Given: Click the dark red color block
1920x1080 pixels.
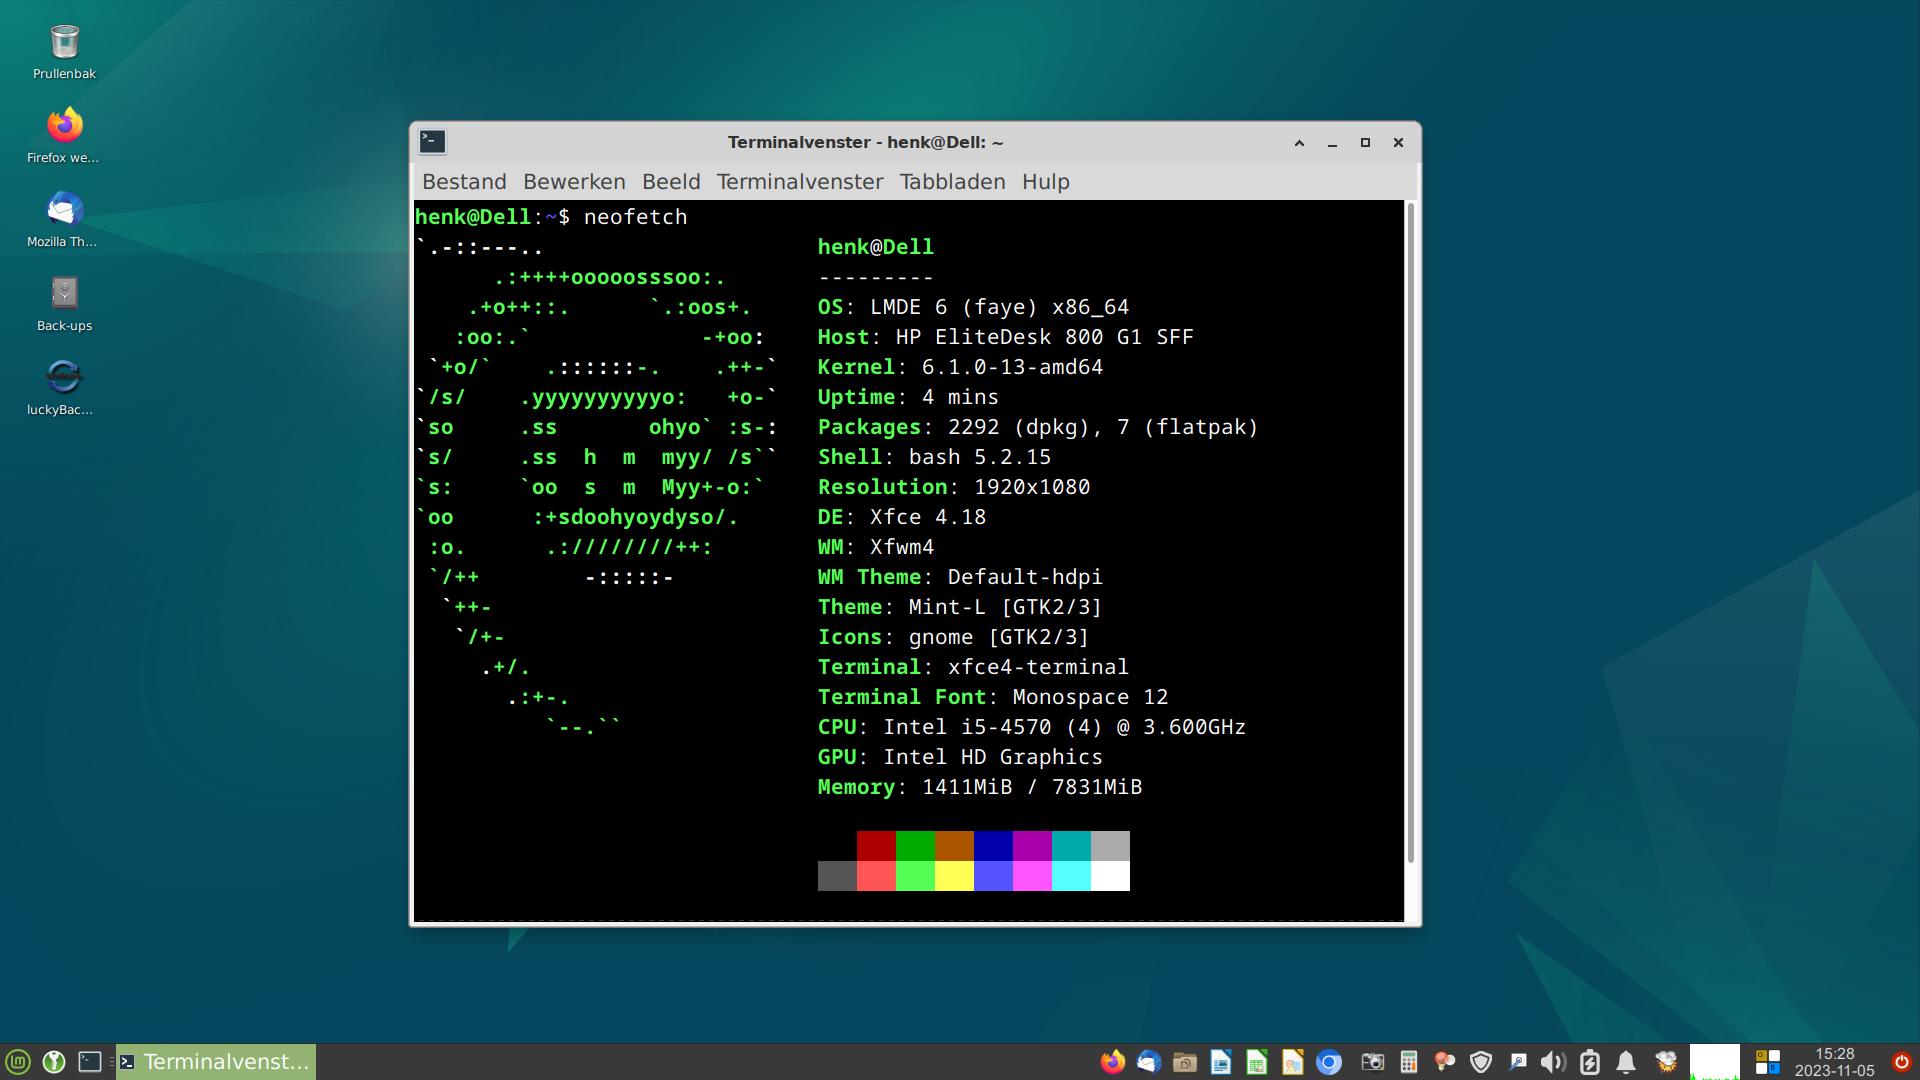Looking at the screenshot, I should (x=876, y=846).
